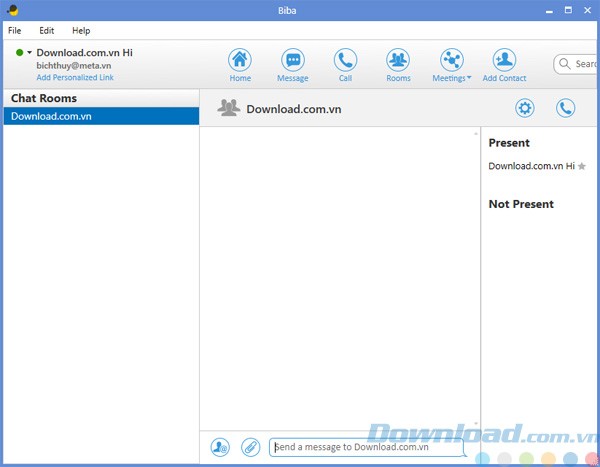Click the Add Personalized Link link
The height and width of the screenshot is (467, 600).
[75, 77]
